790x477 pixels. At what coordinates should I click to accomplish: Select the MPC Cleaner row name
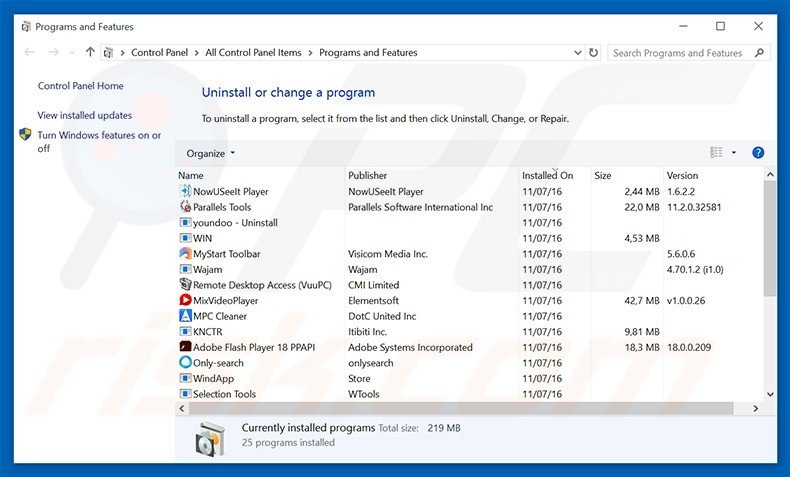coord(220,316)
